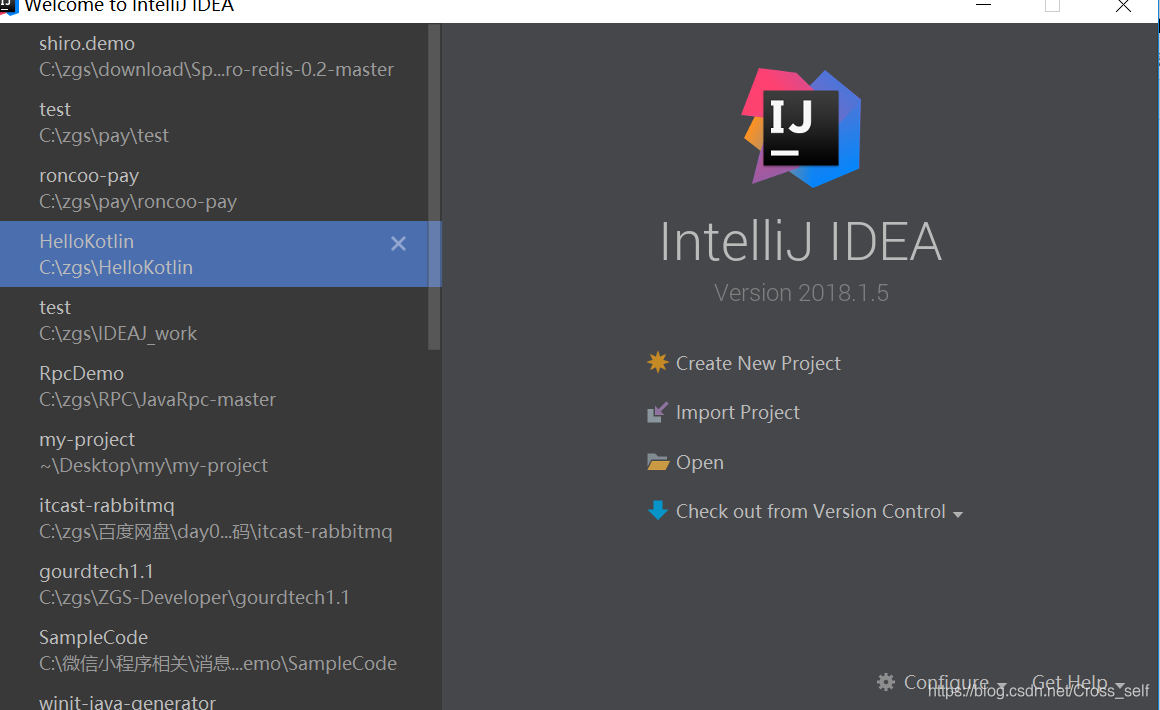Expand Check out from Version Control dropdown
1160x710 pixels.
(958, 514)
